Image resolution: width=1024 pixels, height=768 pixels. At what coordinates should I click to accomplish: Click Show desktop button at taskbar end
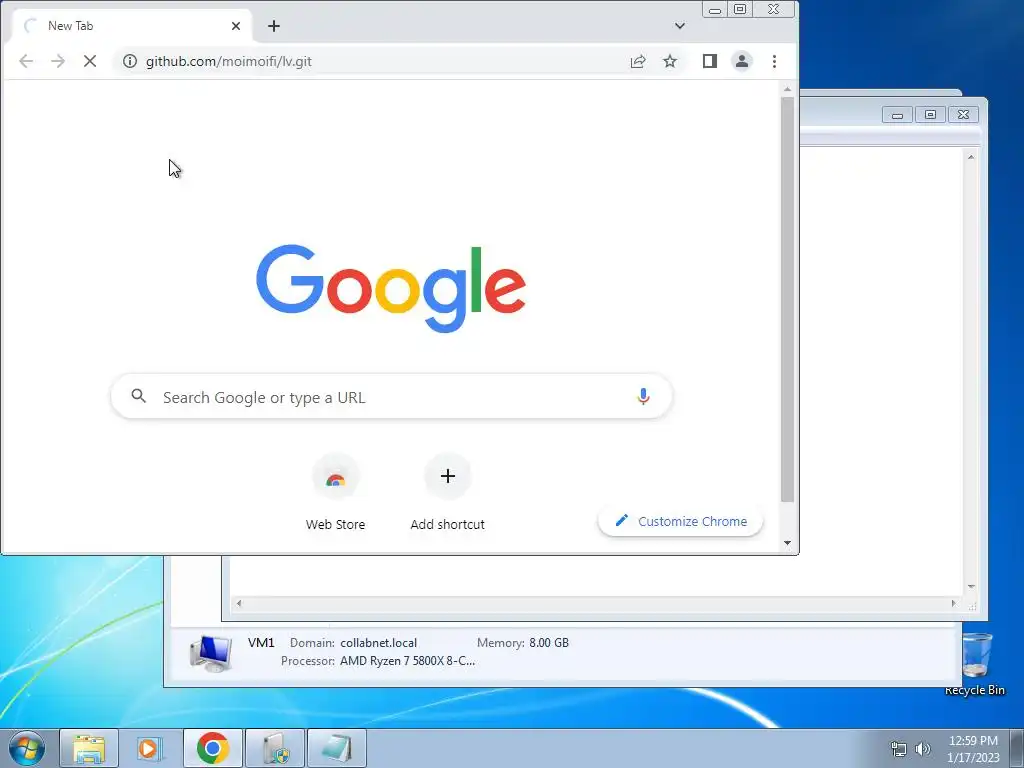coord(1017,749)
